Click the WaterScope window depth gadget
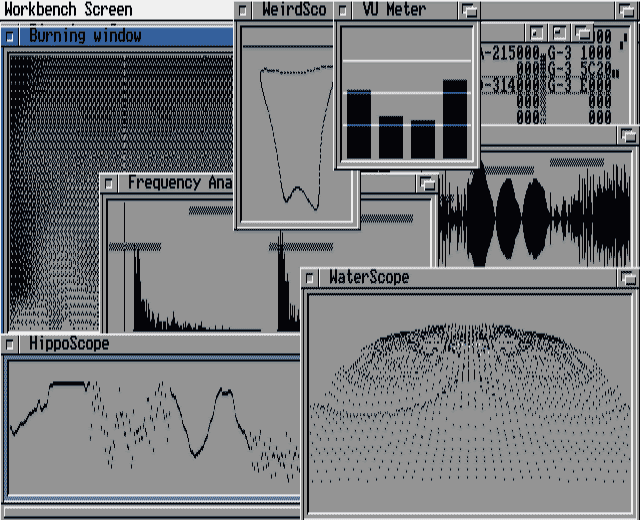The image size is (640, 520). tap(628, 277)
